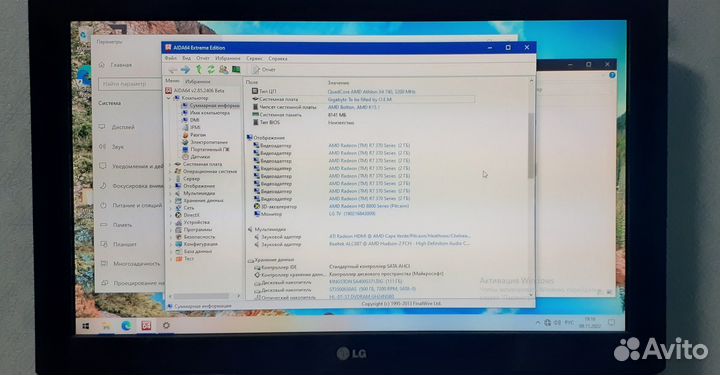720x375 pixels.
Task: Select Суммарная информация in the tree
Action: point(214,106)
